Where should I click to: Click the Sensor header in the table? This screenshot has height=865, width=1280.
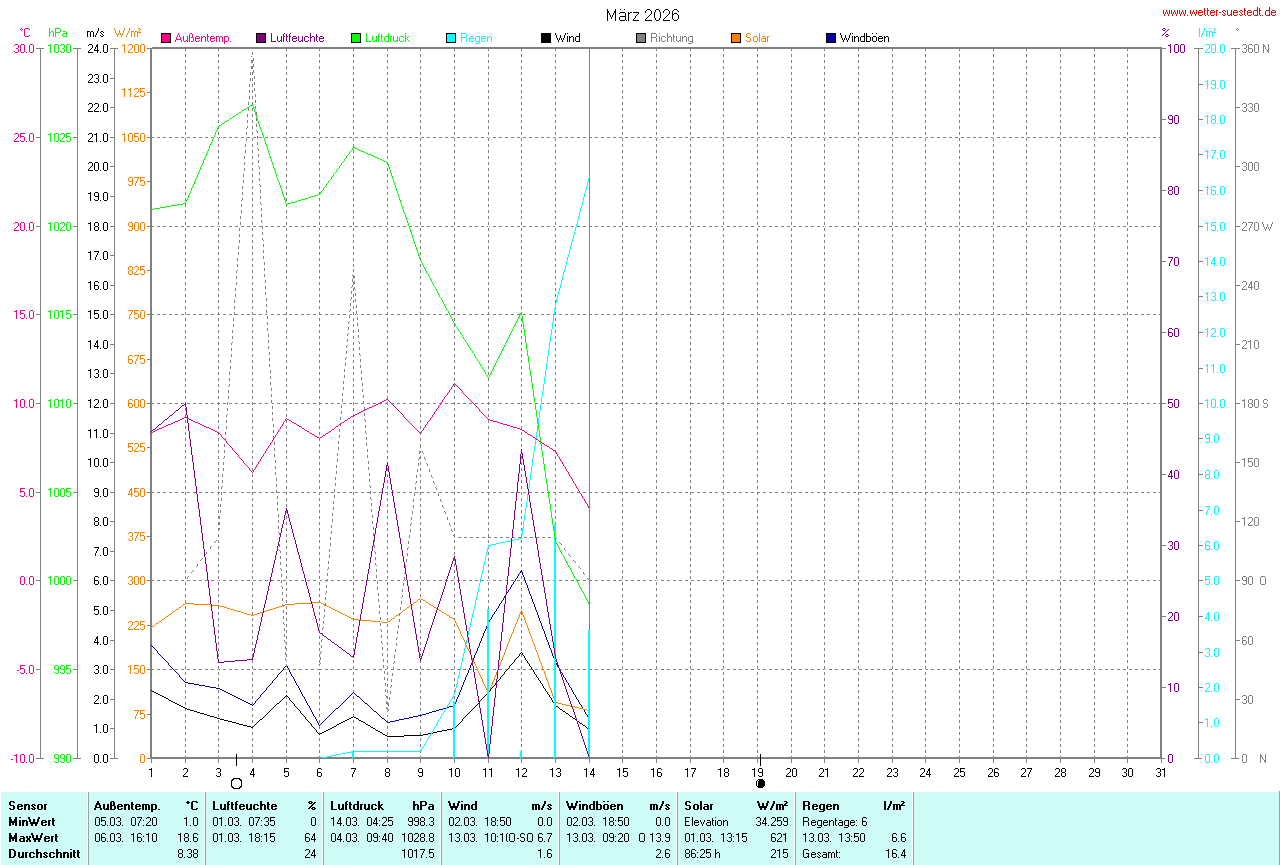[x=27, y=805]
